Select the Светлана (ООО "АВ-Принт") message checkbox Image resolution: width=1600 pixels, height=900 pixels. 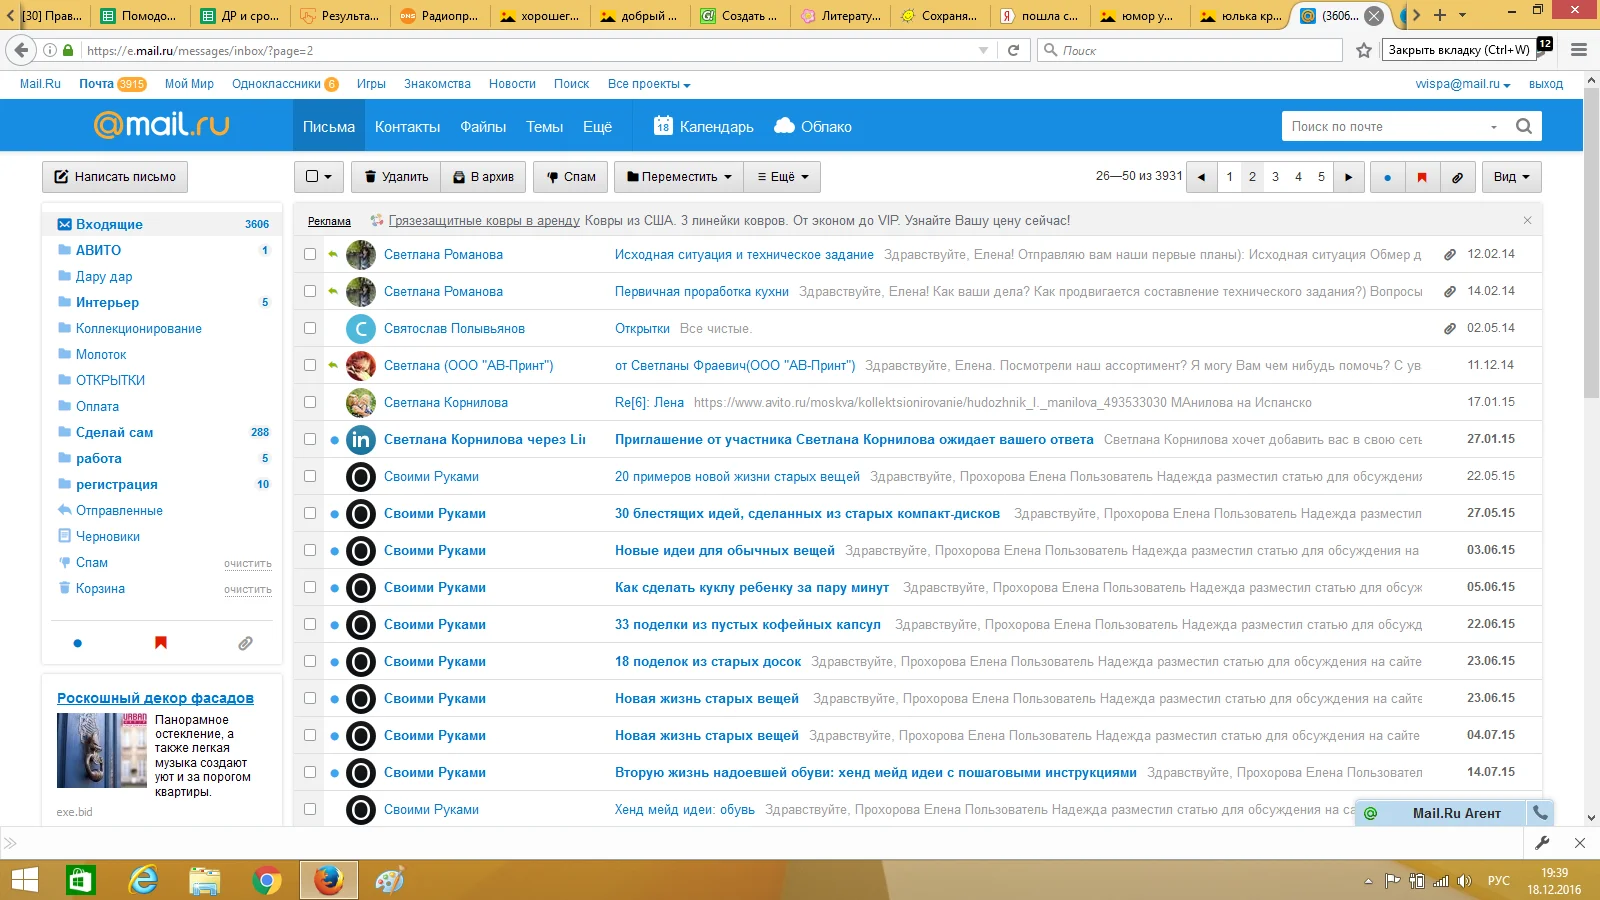310,365
